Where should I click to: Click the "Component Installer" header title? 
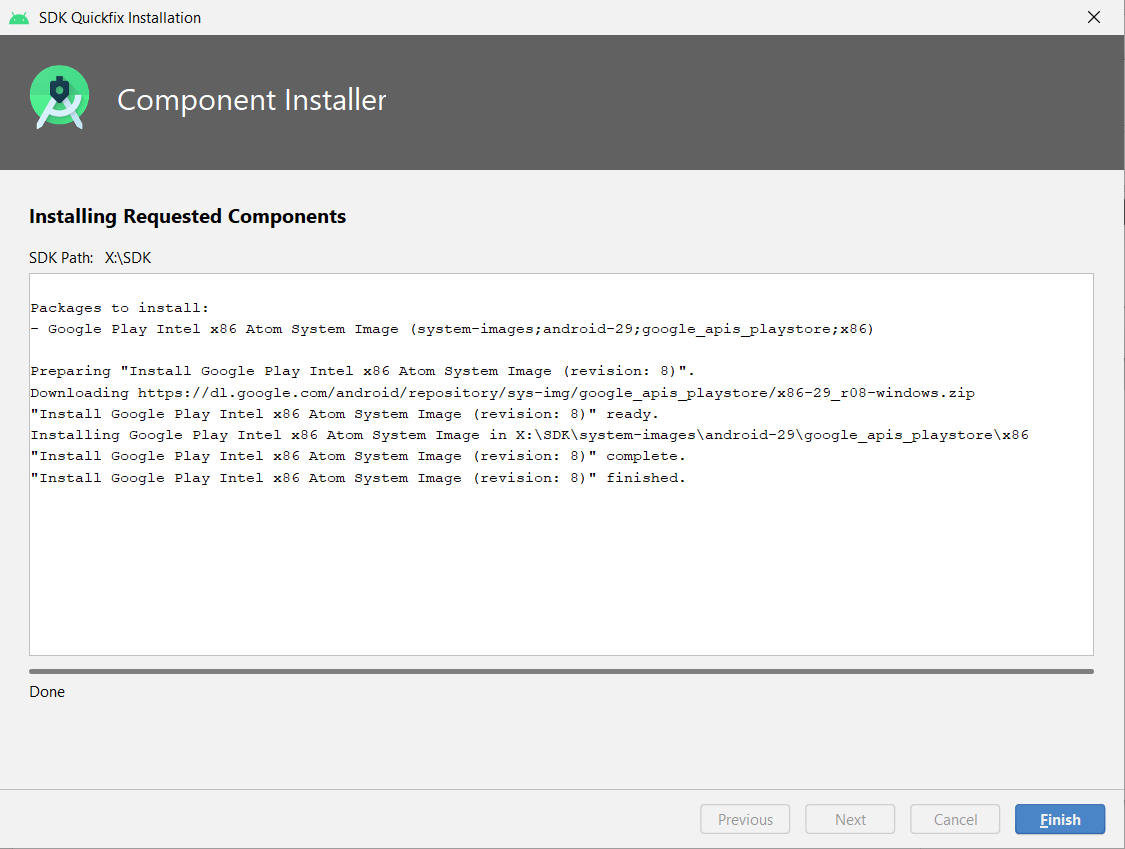252,100
